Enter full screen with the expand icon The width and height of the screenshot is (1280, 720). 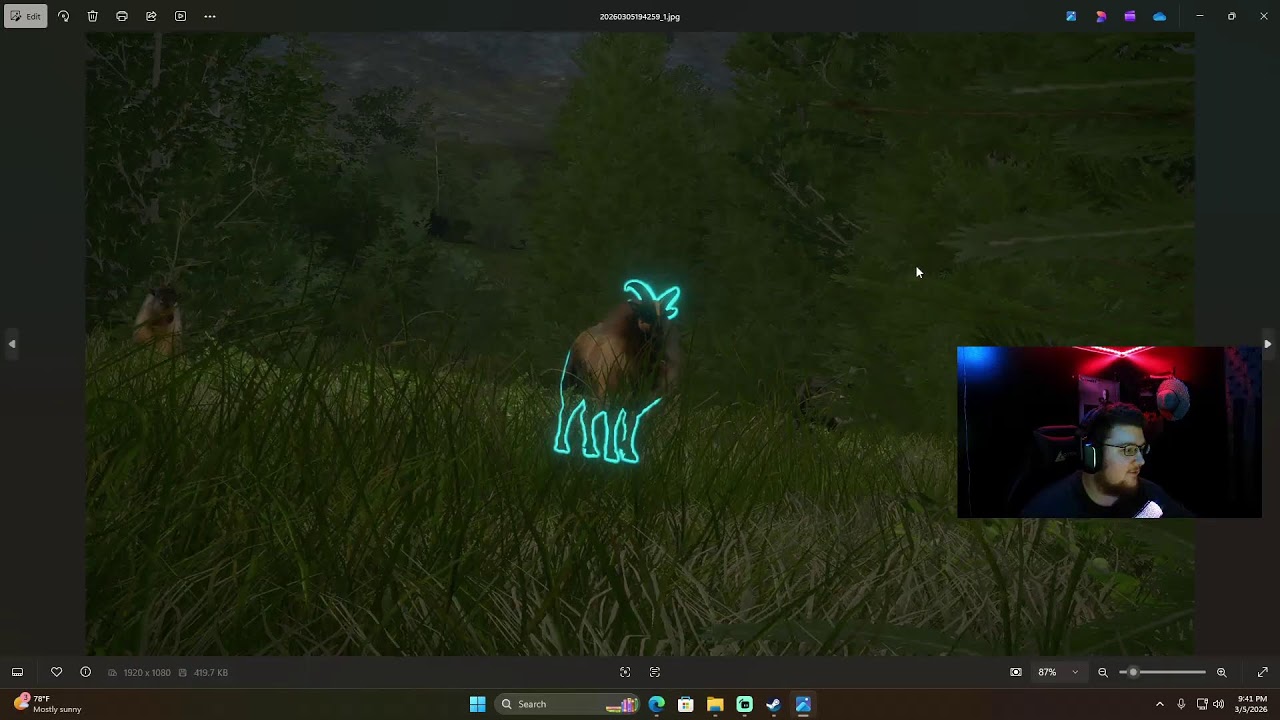1263,672
